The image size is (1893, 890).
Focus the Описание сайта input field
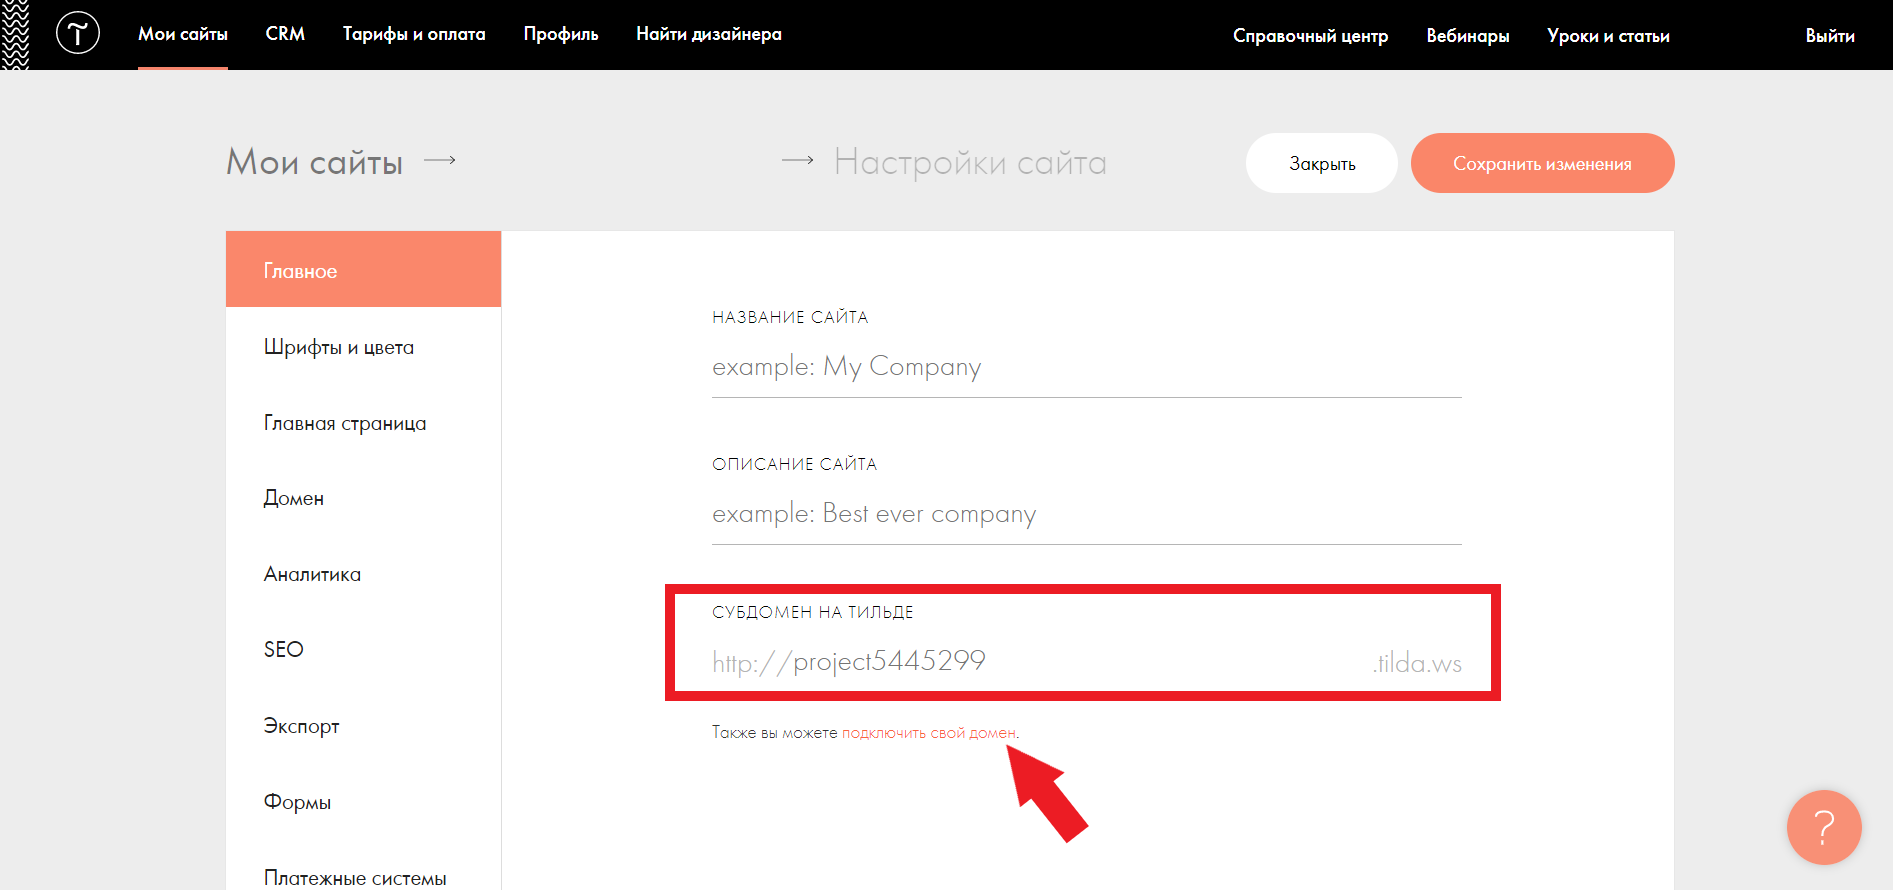click(1086, 514)
